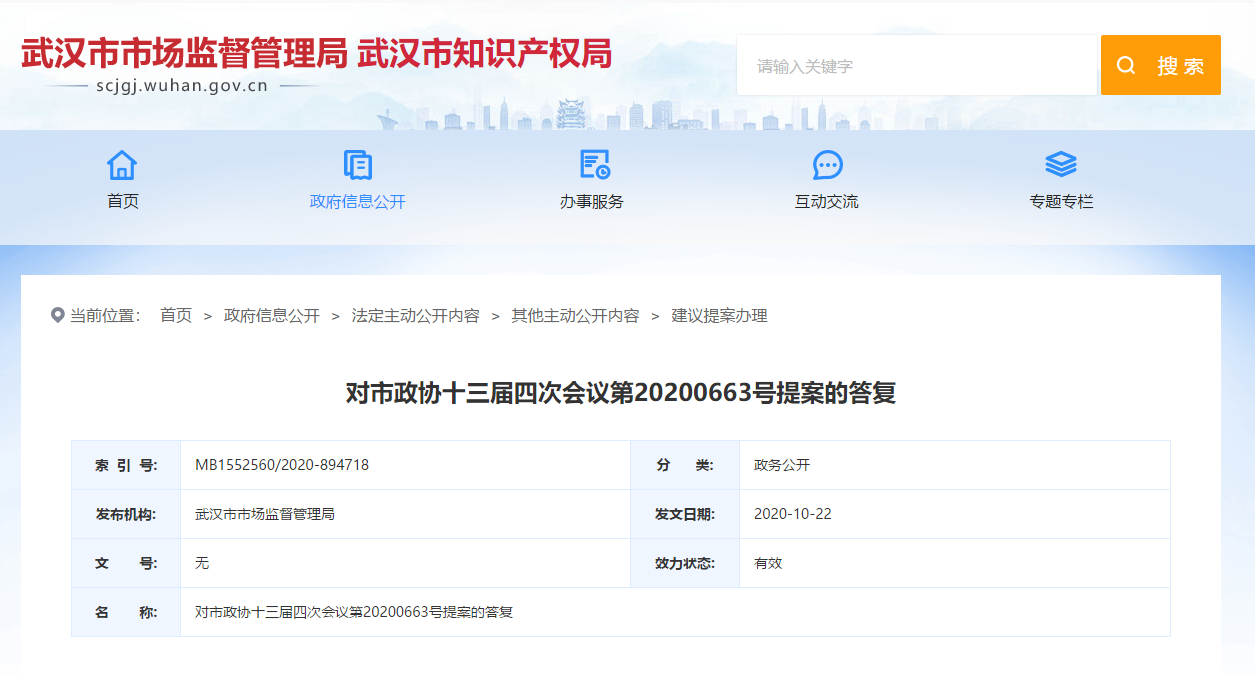Click the 互动交流 chat bubble icon
Image resolution: width=1255 pixels, height=676 pixels.
pyautogui.click(x=827, y=165)
